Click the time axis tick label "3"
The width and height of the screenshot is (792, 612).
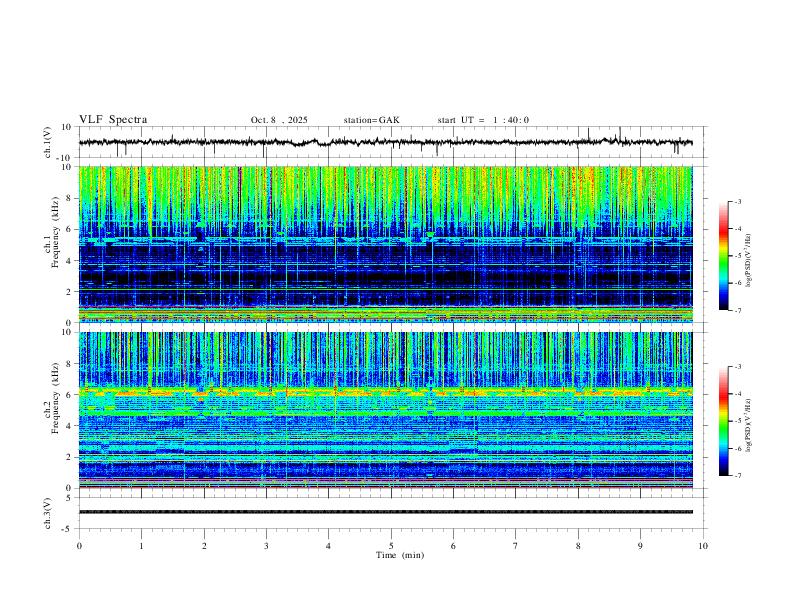tap(266, 546)
